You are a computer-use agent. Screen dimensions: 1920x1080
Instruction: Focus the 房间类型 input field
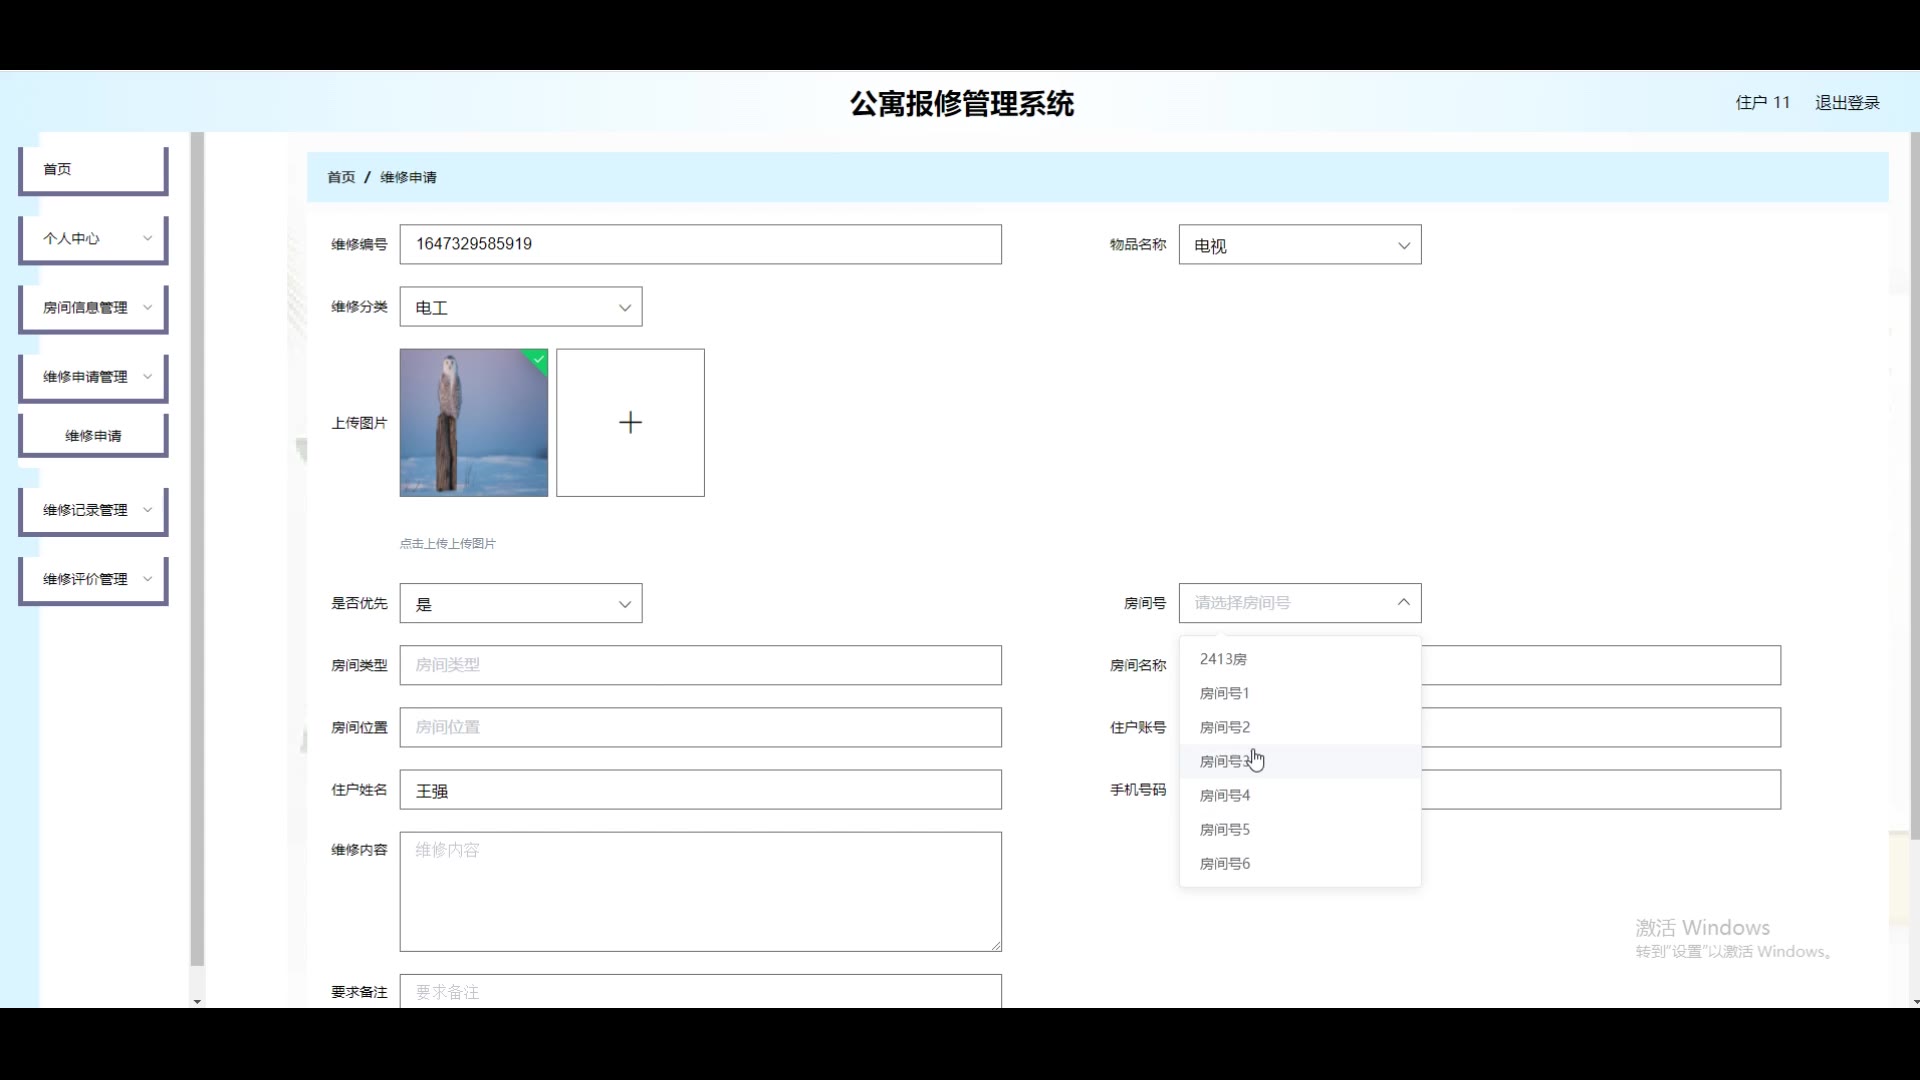pos(700,665)
